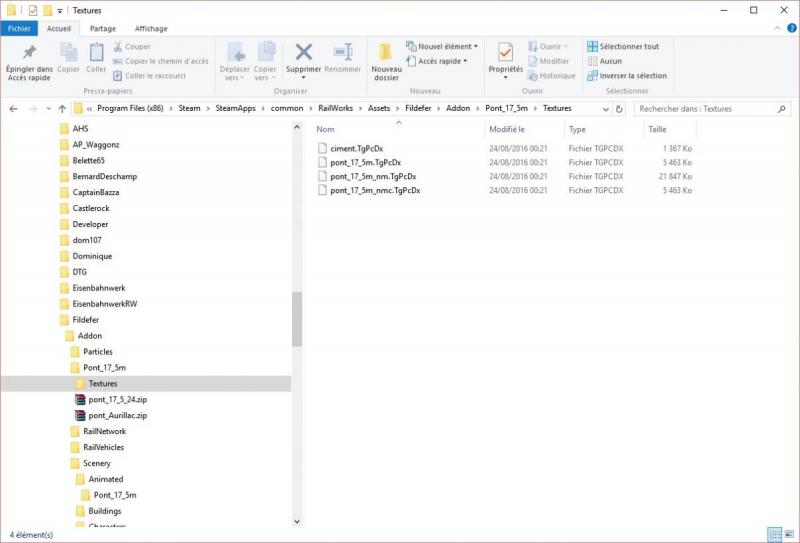Select the pont_17_5m.TgPcDx file

coord(365,162)
